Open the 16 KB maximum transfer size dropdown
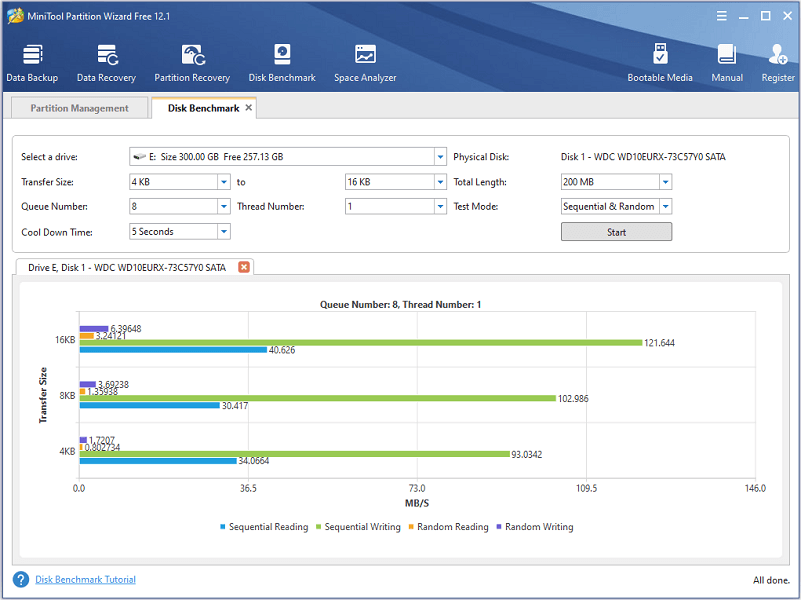 coord(440,182)
